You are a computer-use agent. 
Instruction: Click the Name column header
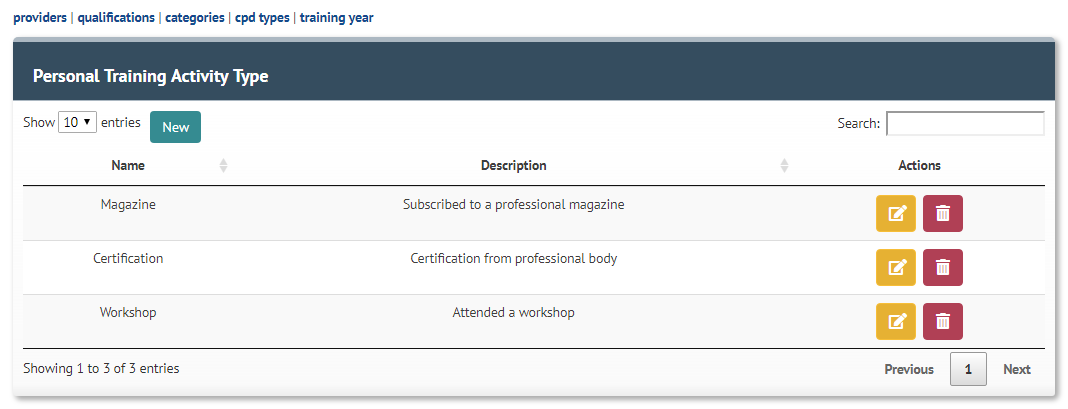[128, 166]
